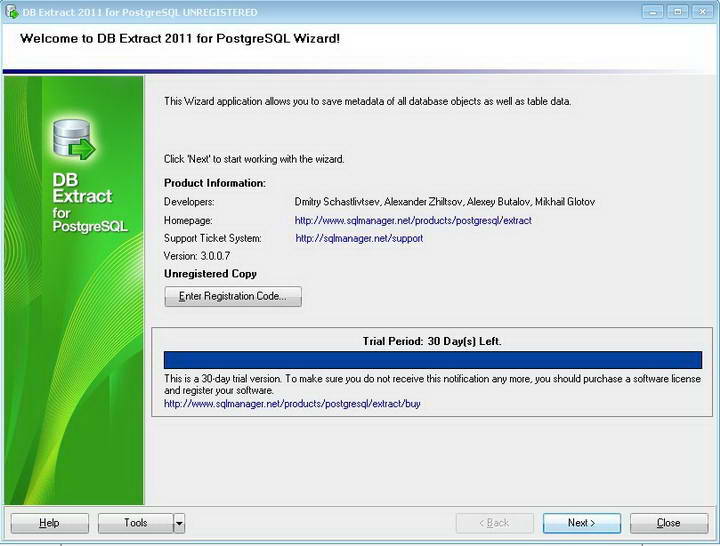Click the title bar caption text

[x=140, y=12]
